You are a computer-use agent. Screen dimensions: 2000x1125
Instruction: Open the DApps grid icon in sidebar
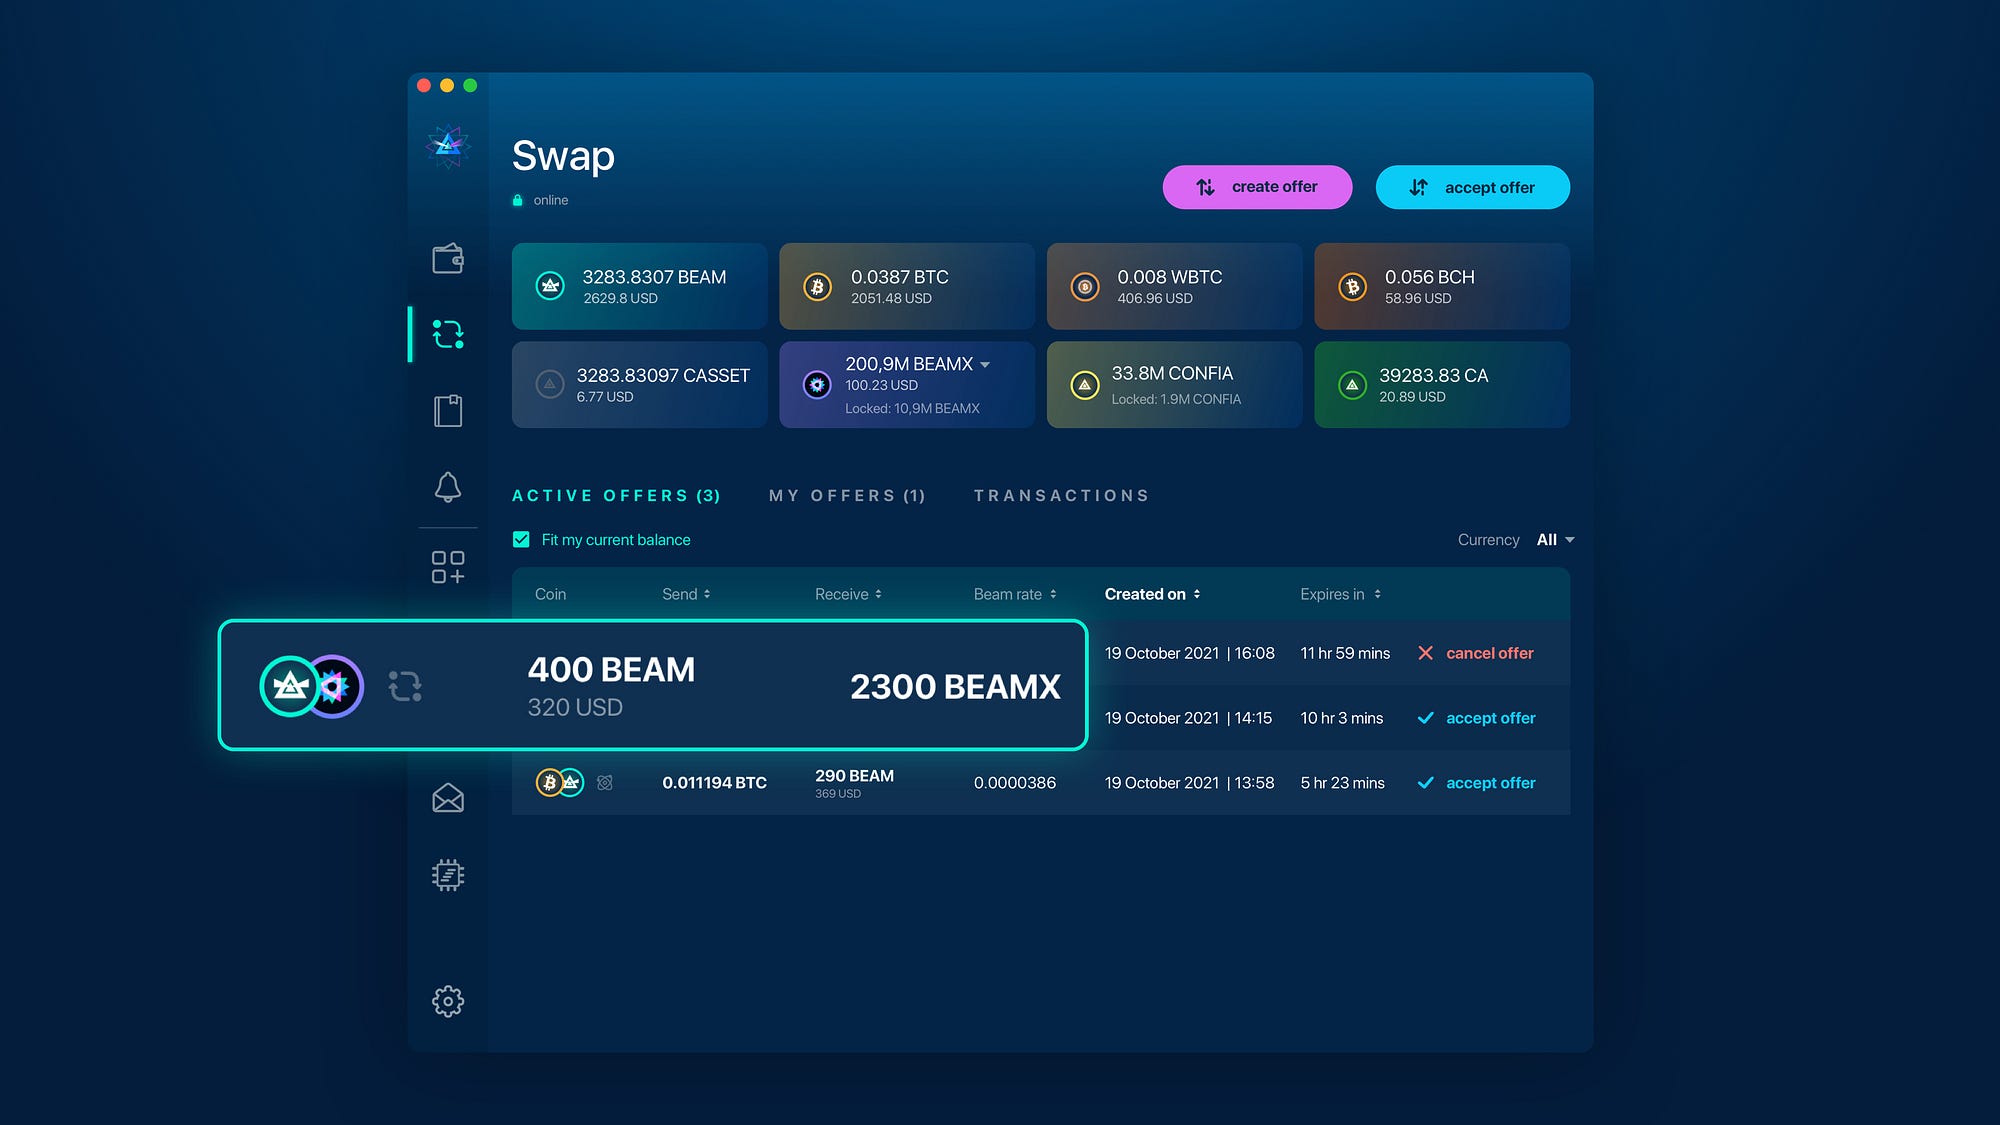[x=448, y=565]
